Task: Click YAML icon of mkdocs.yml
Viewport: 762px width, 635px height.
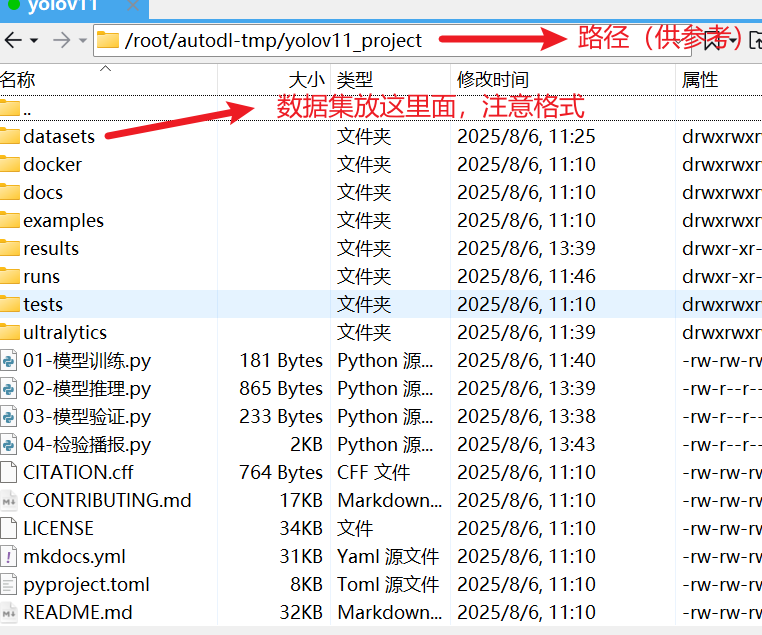Action: point(8,556)
